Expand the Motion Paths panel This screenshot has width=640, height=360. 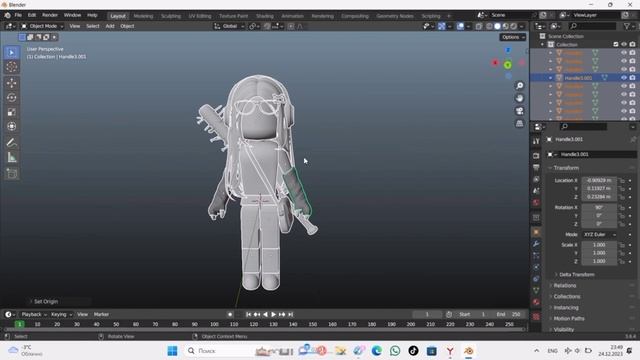(569, 319)
